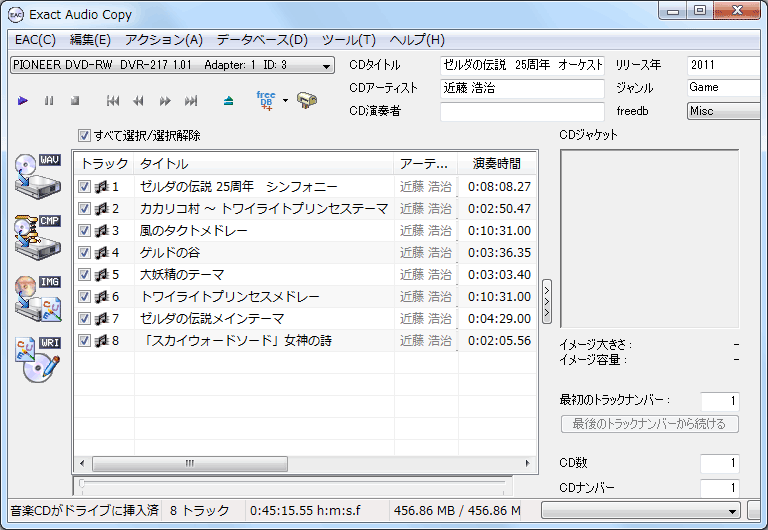Open the 編集(E) menu
768x530 pixels.
(x=90, y=40)
